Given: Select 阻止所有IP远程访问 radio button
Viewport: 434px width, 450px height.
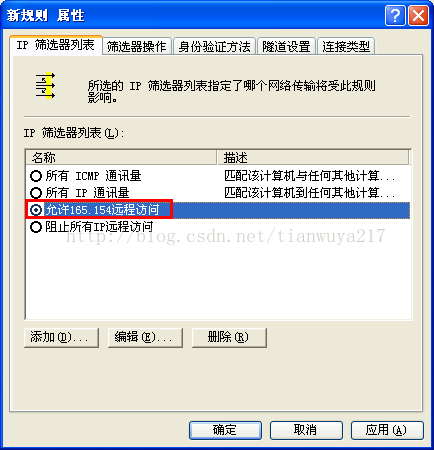Looking at the screenshot, I should tap(36, 227).
